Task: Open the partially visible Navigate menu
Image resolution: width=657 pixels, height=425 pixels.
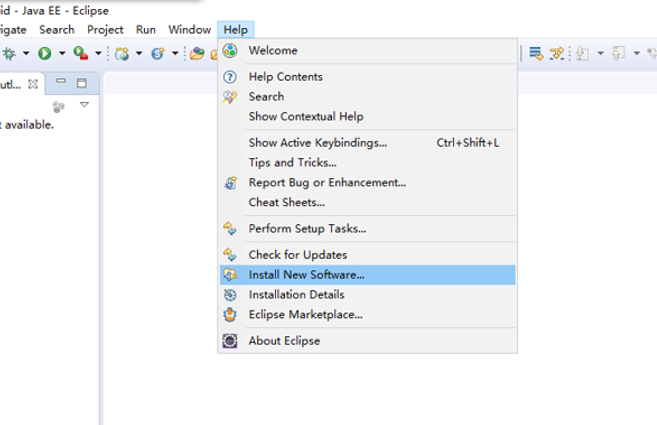Action: 13,30
